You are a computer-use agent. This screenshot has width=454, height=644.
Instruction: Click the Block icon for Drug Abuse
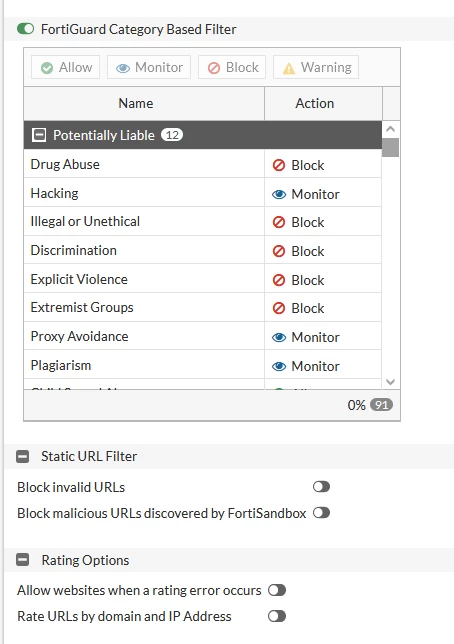coord(279,165)
